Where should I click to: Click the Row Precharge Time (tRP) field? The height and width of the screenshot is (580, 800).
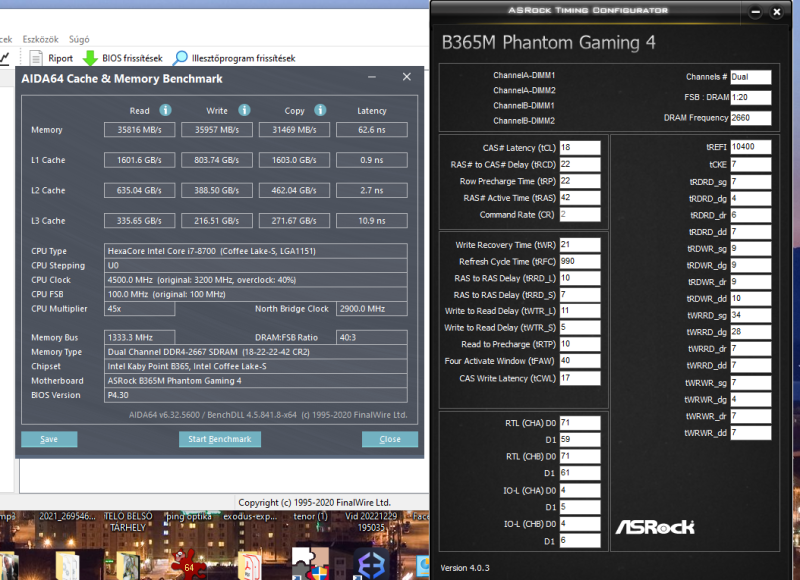[580, 181]
